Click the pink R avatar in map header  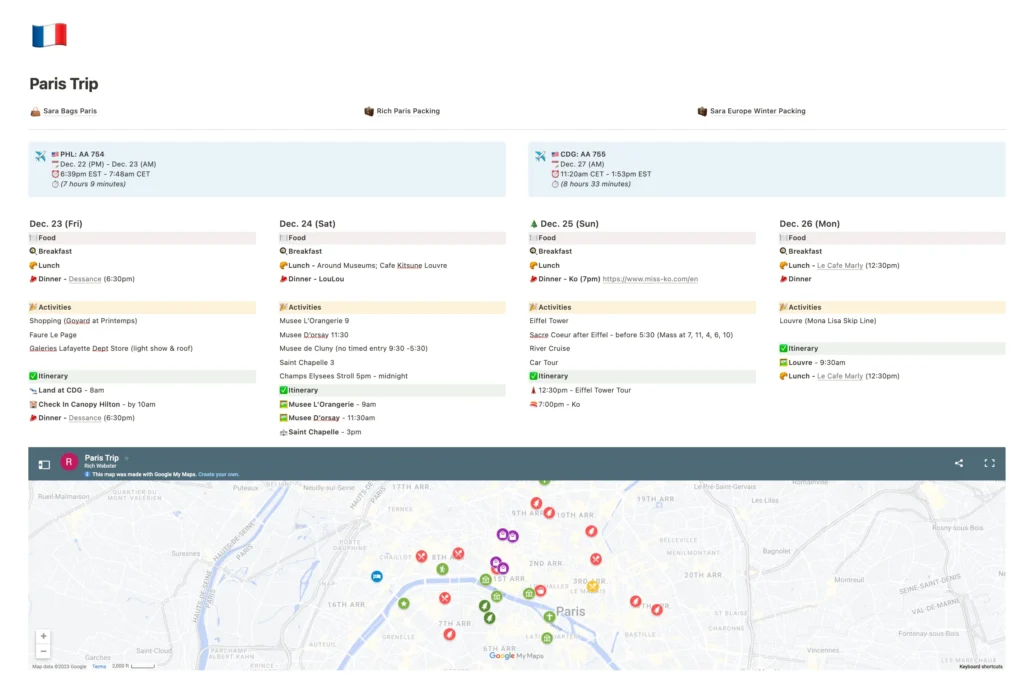[x=69, y=462]
